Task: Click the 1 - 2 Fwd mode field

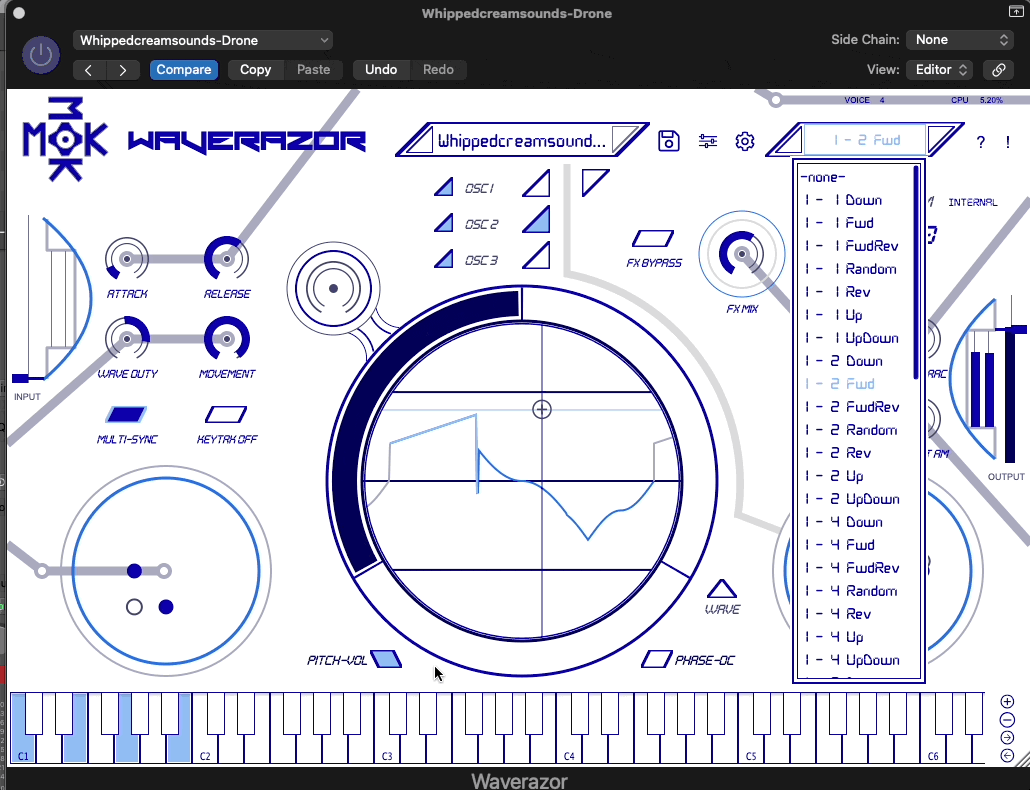Action: click(866, 140)
